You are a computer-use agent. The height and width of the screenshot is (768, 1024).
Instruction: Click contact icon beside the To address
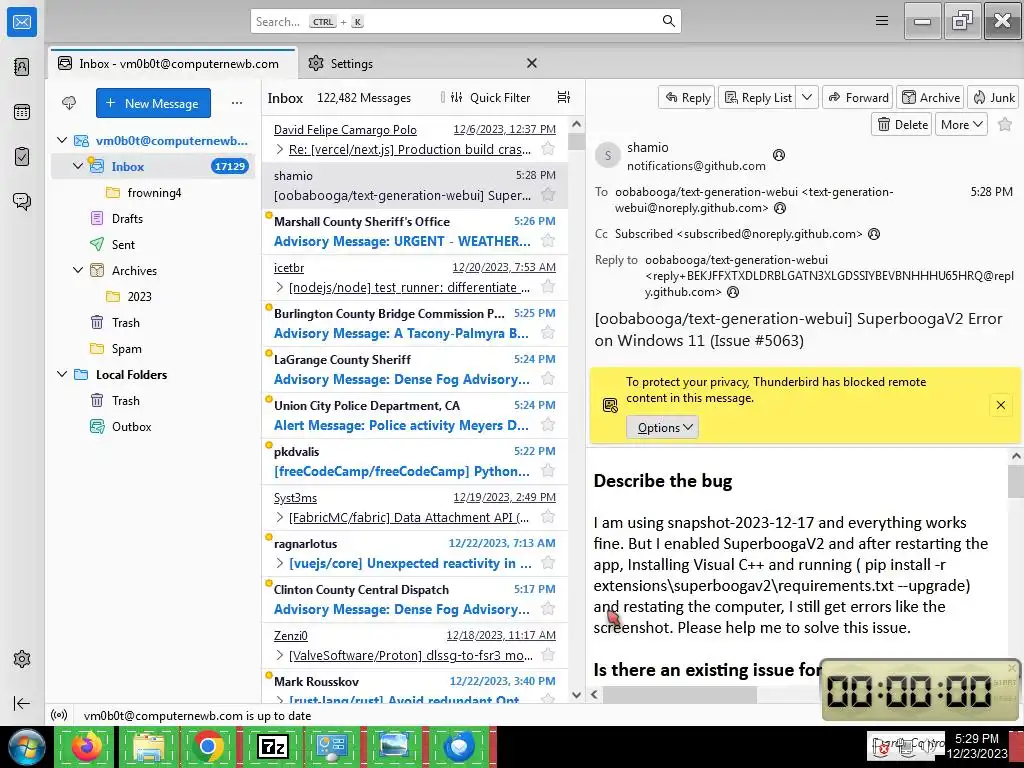pyautogui.click(x=780, y=208)
